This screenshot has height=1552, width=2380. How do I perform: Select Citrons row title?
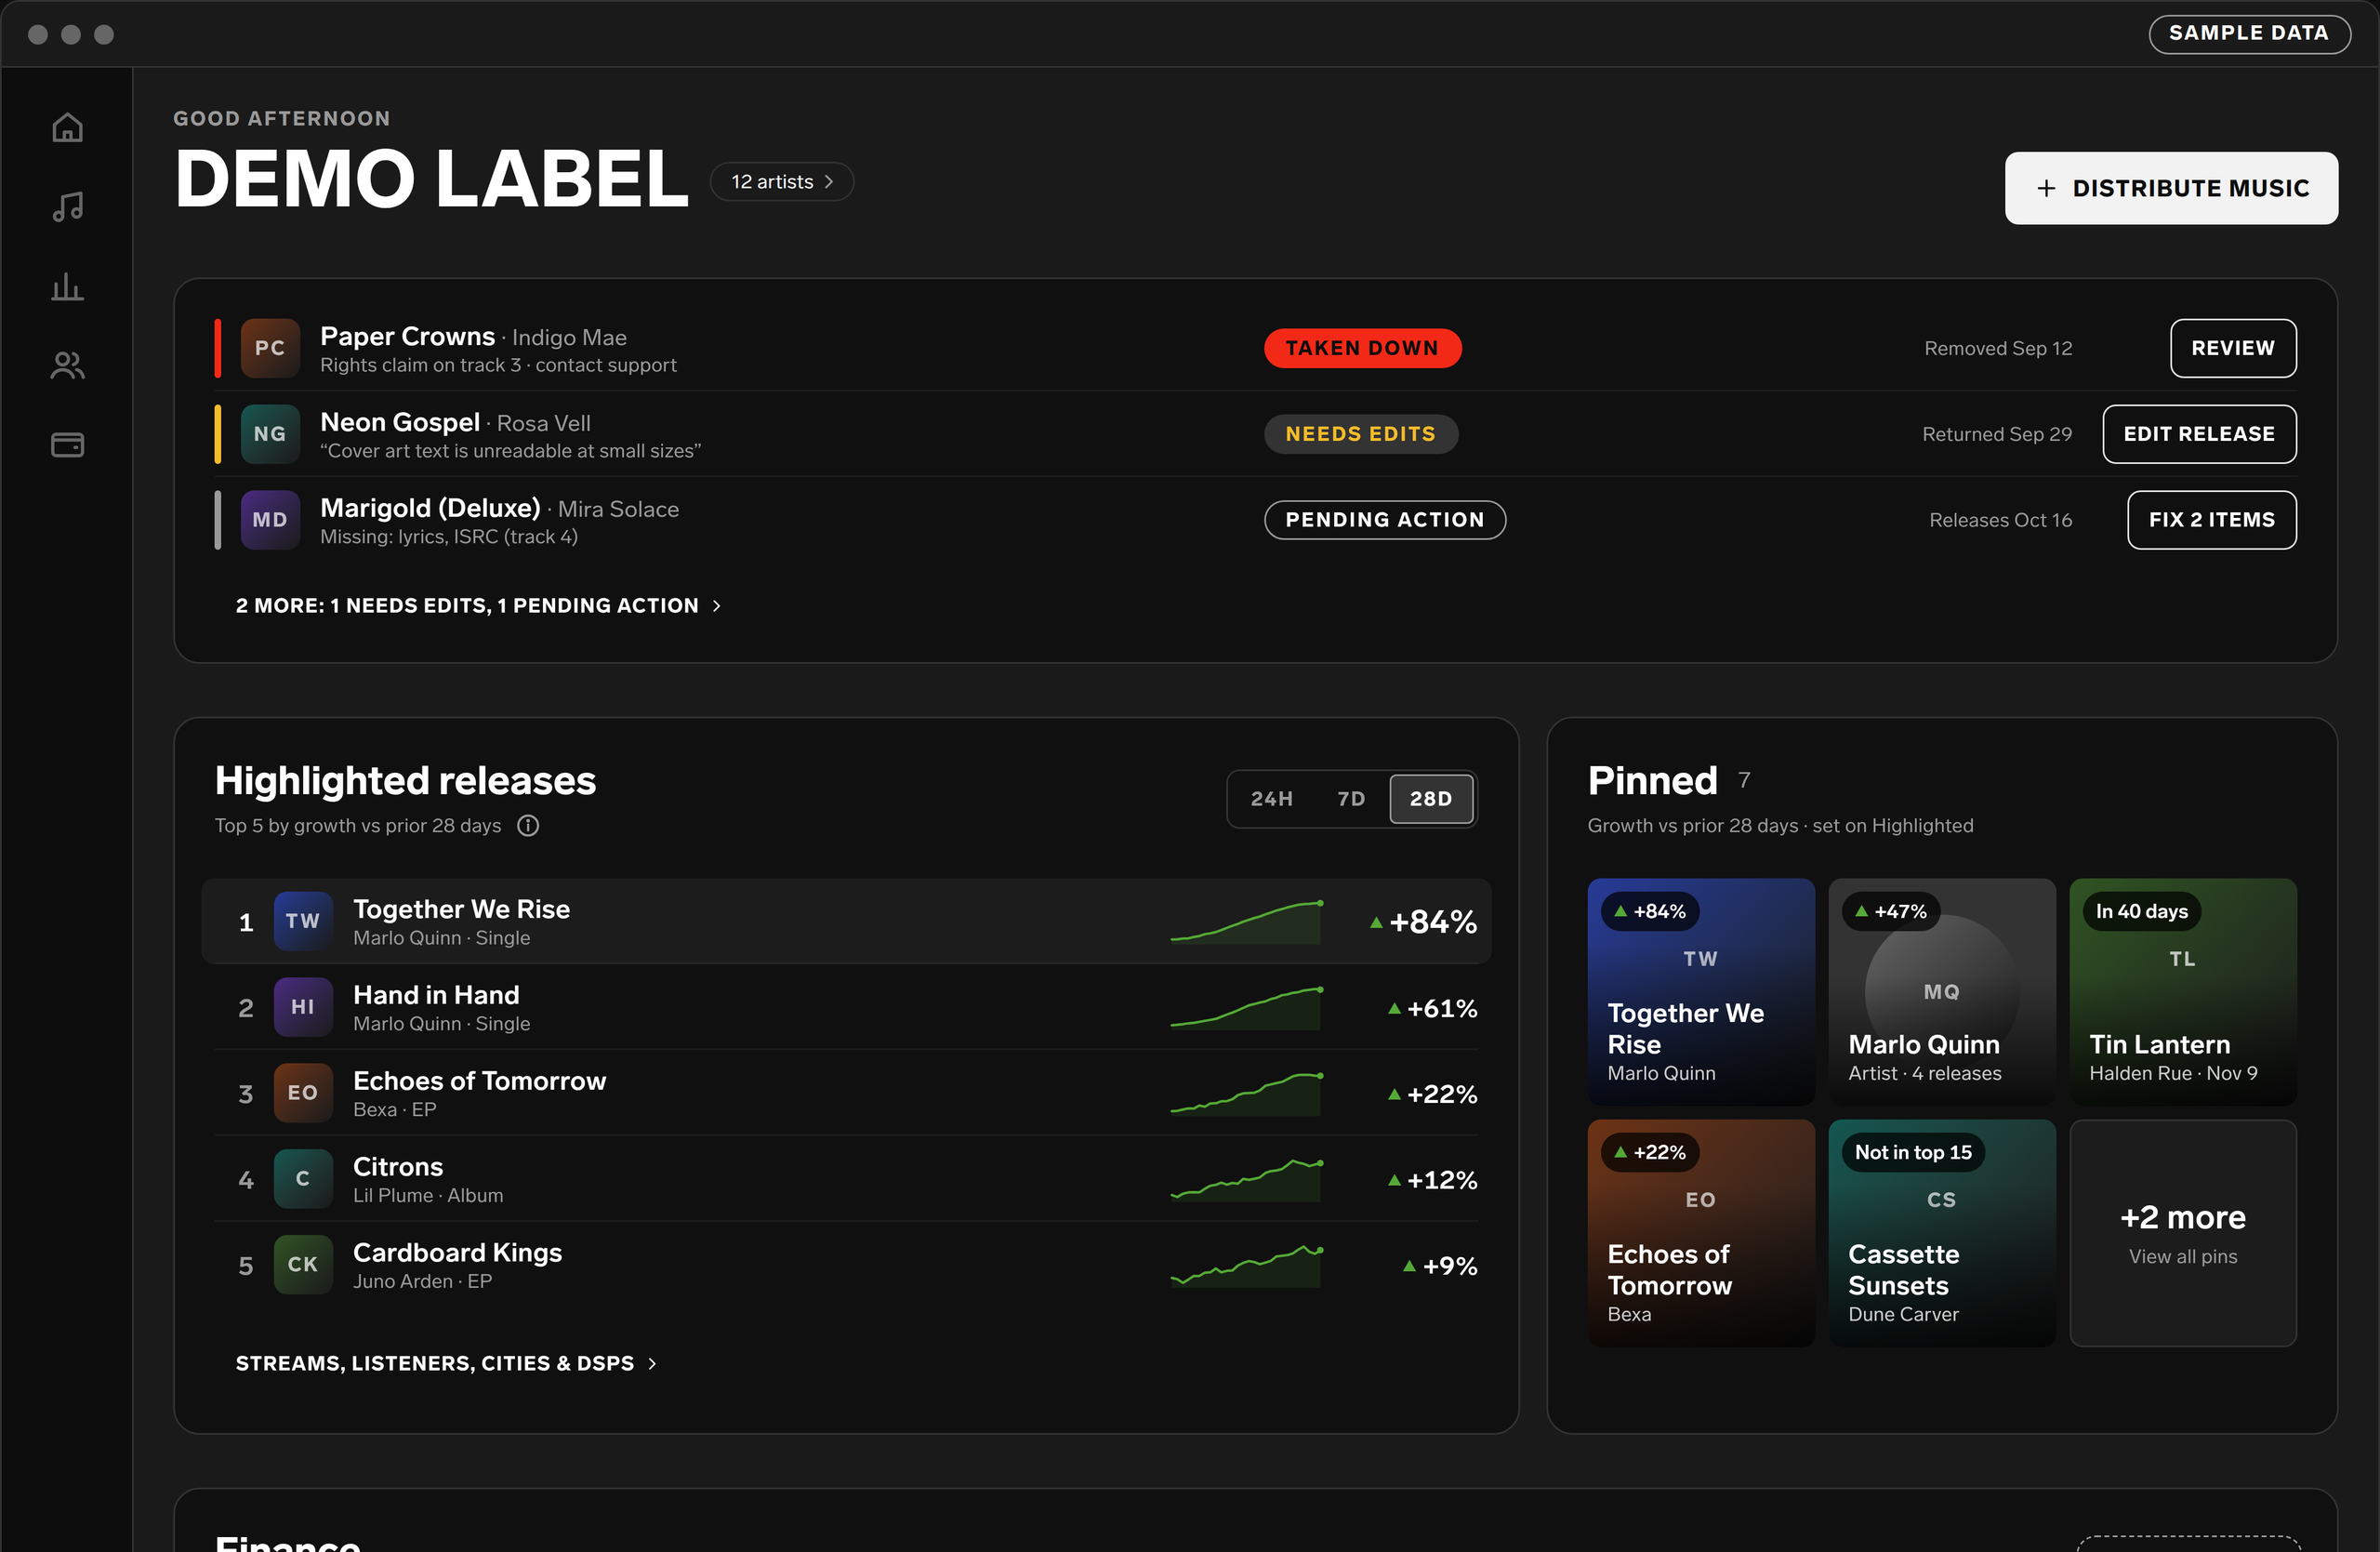tap(398, 1167)
